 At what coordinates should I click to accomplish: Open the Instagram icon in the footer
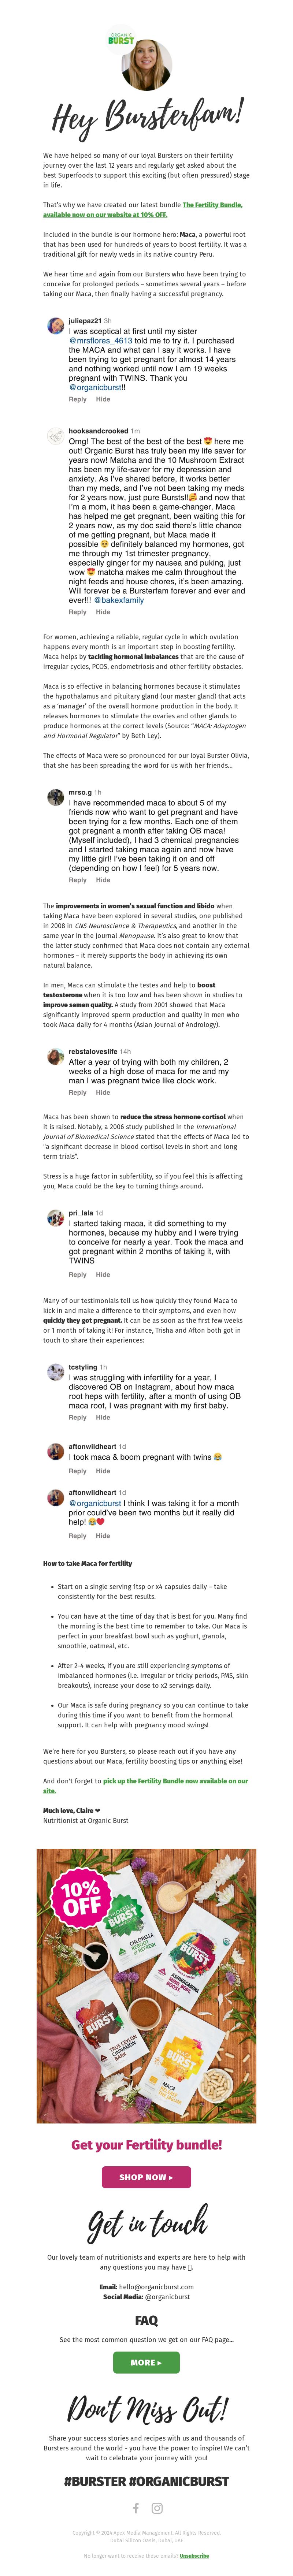157,2508
